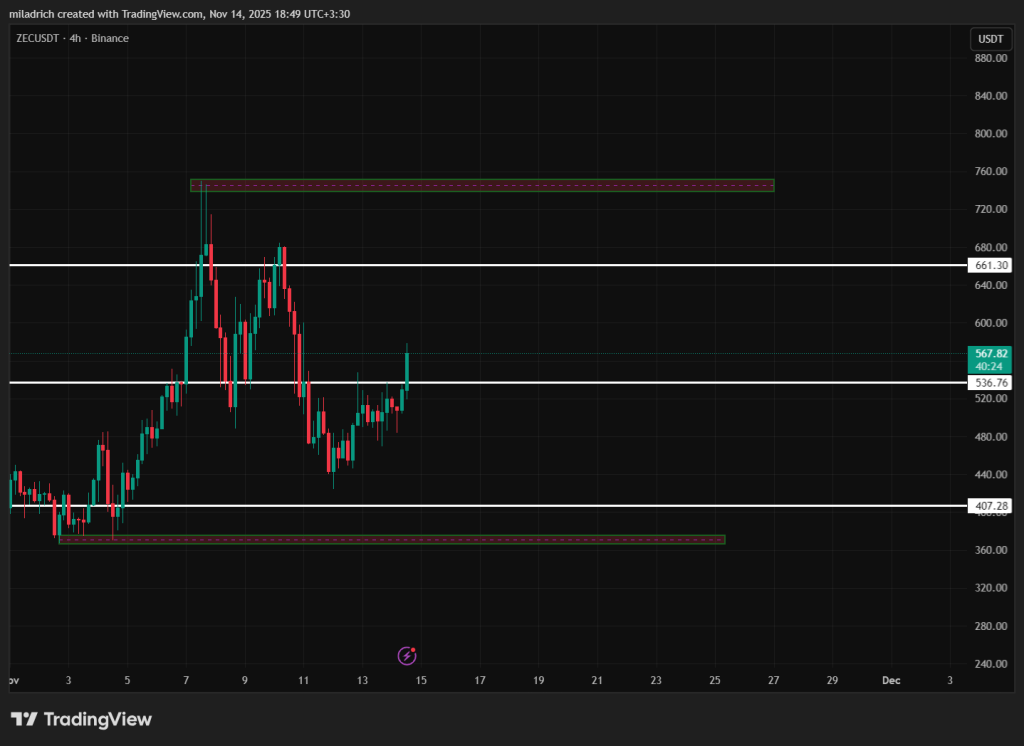Click the TradingView logo at bottom-left
This screenshot has height=746, width=1024.
81,719
